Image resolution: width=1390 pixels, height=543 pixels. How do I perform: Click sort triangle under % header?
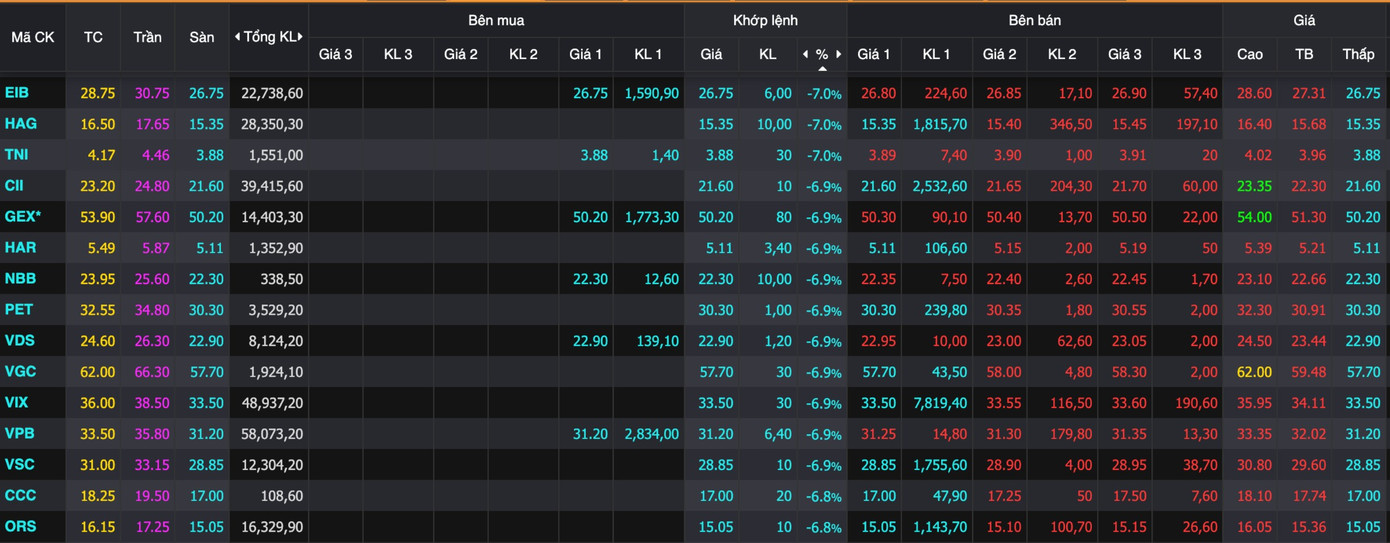click(x=822, y=68)
